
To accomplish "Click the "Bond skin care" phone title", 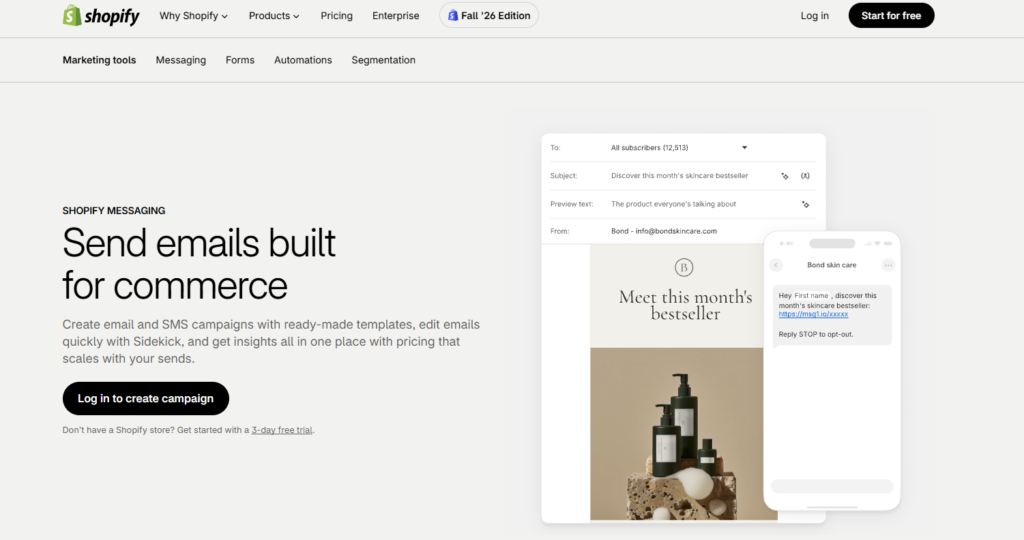I will coord(831,265).
